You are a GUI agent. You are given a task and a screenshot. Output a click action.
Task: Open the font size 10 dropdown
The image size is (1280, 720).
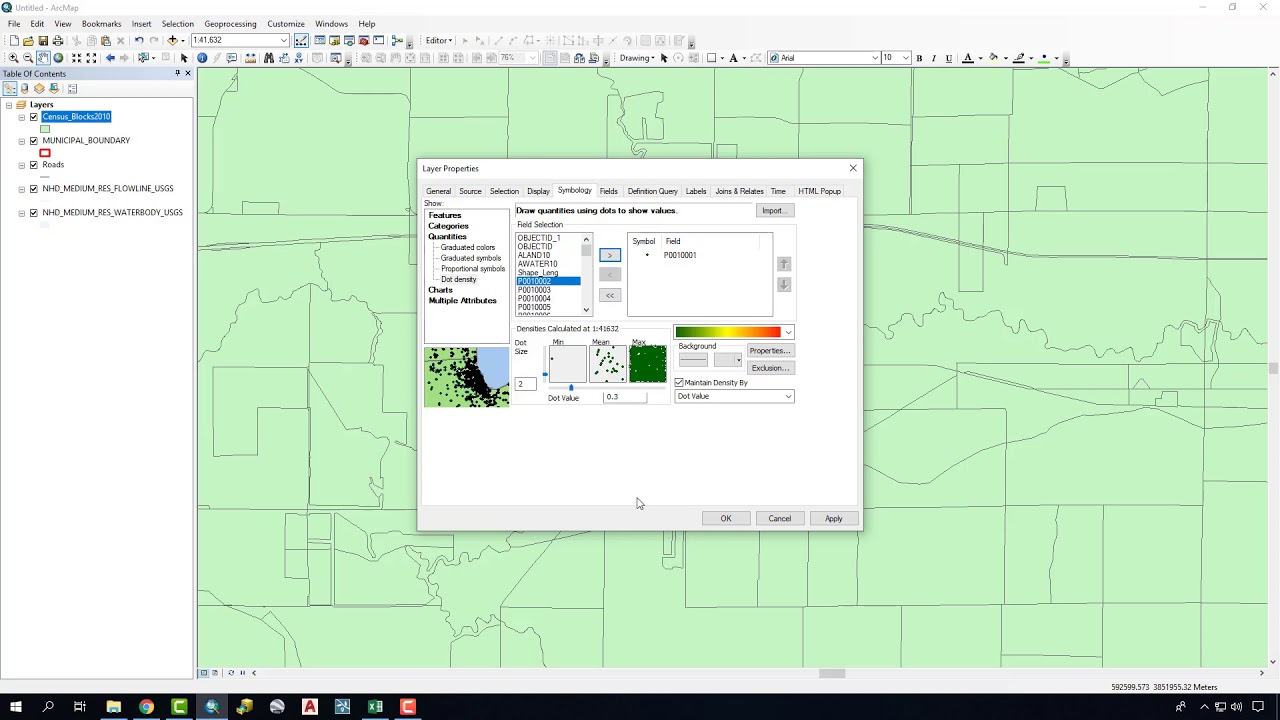pyautogui.click(x=905, y=58)
